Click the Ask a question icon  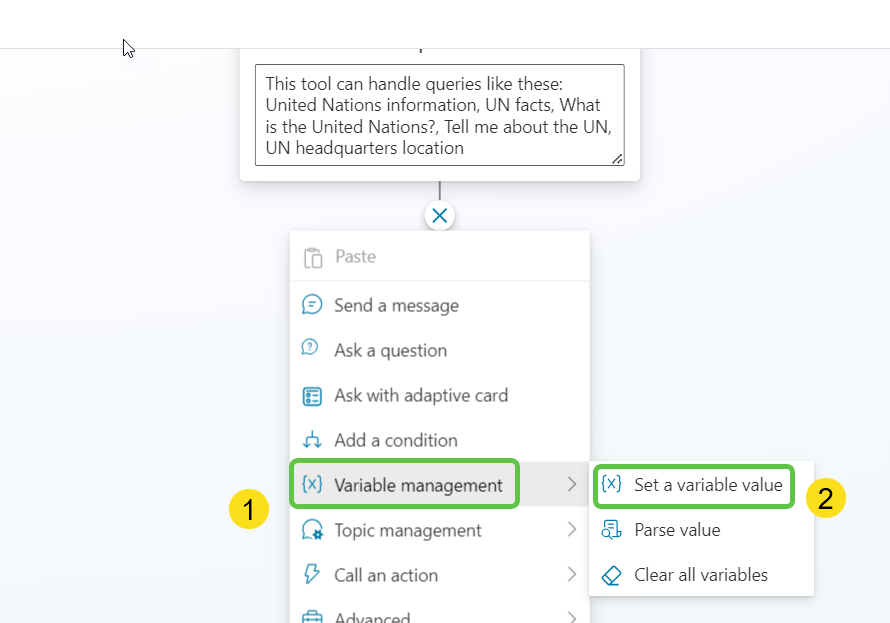tap(315, 350)
